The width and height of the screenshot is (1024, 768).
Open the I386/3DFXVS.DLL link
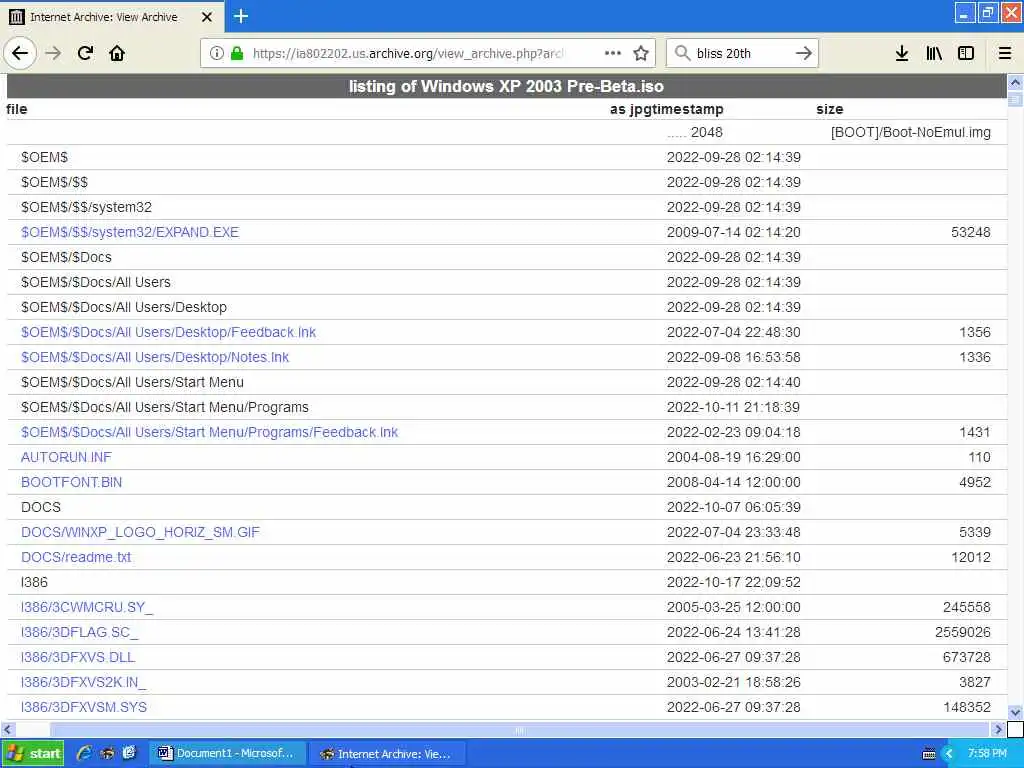point(78,657)
